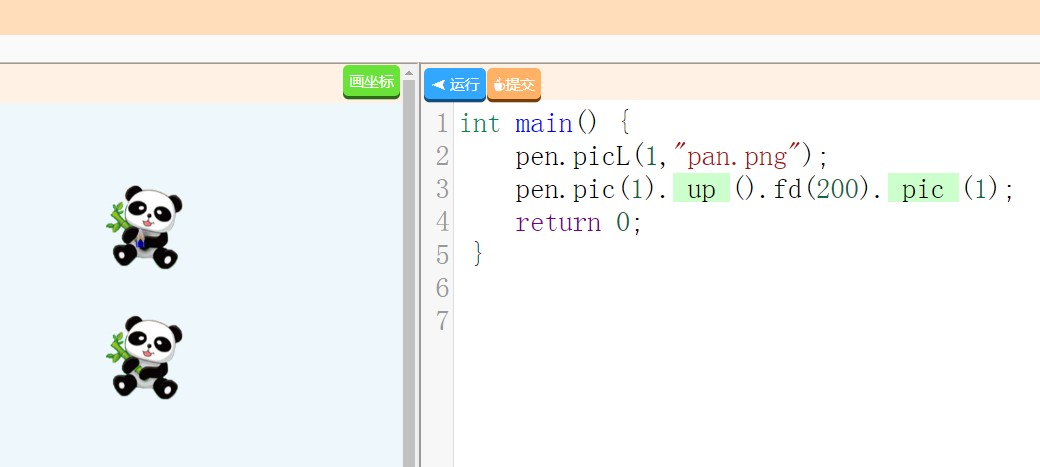
Task: Click the 运行 (Run) button
Action: pos(455,84)
